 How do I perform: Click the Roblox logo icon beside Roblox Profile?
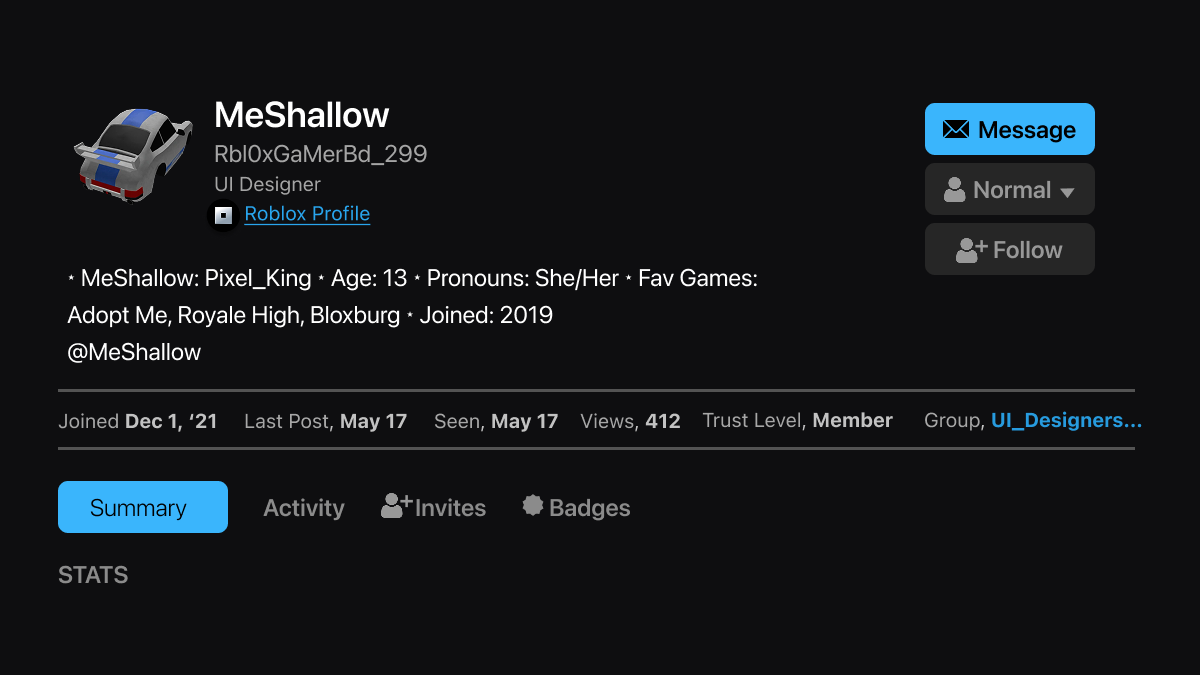[222, 214]
